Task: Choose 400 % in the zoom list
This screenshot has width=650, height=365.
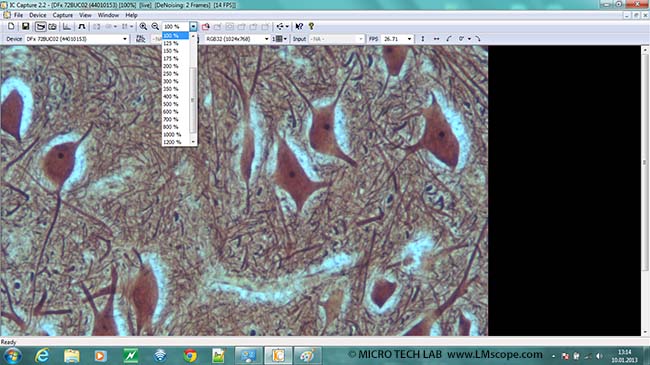Action: (176, 96)
